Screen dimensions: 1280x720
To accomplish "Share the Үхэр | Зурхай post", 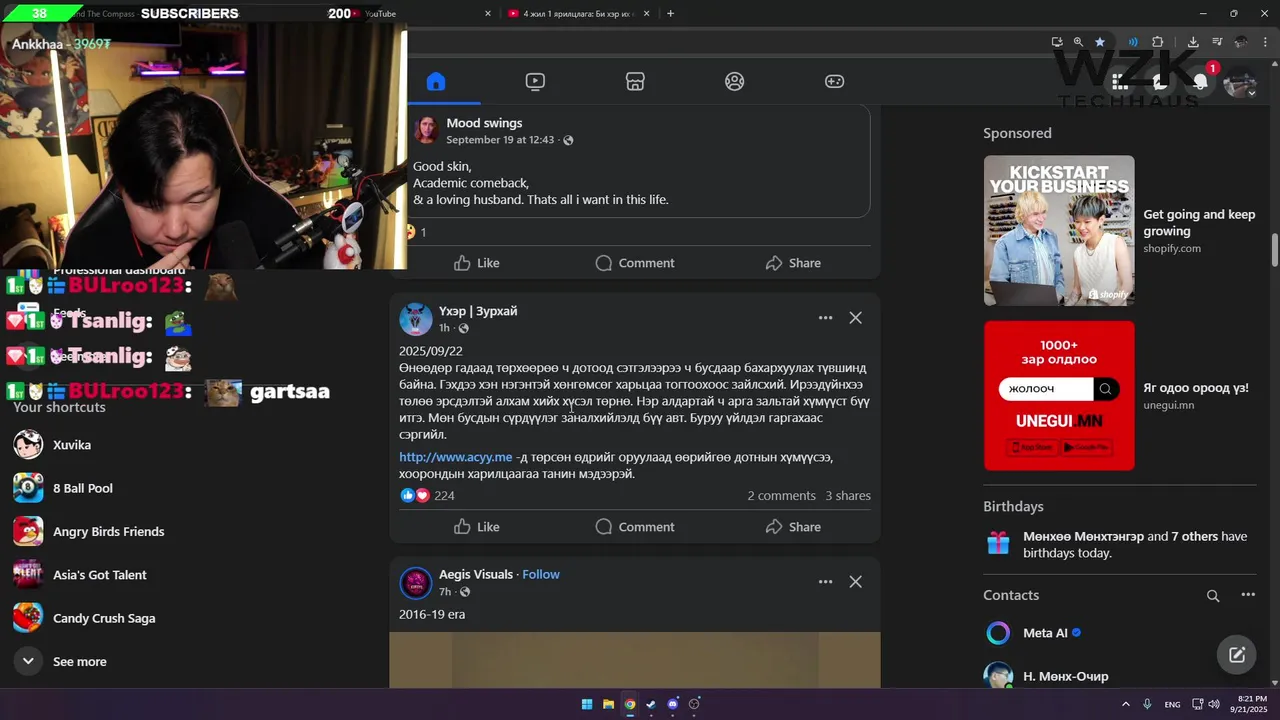I will click(x=793, y=527).
